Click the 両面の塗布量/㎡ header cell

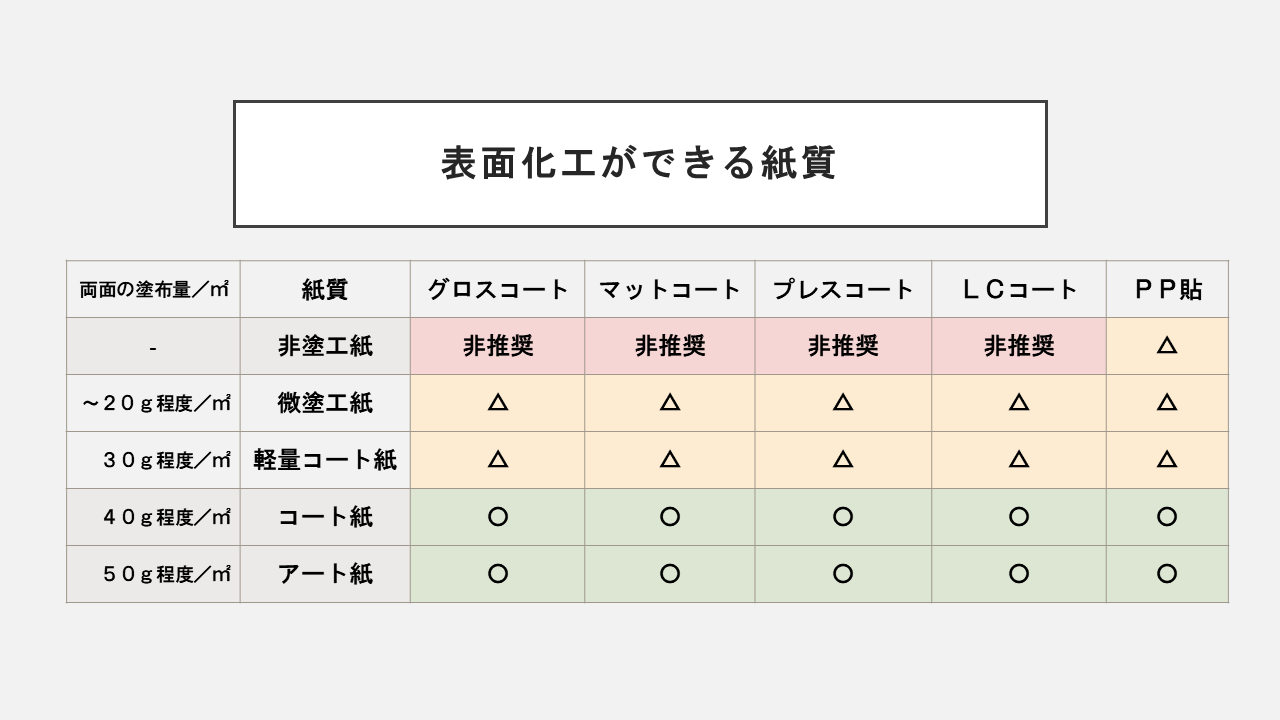pos(153,290)
